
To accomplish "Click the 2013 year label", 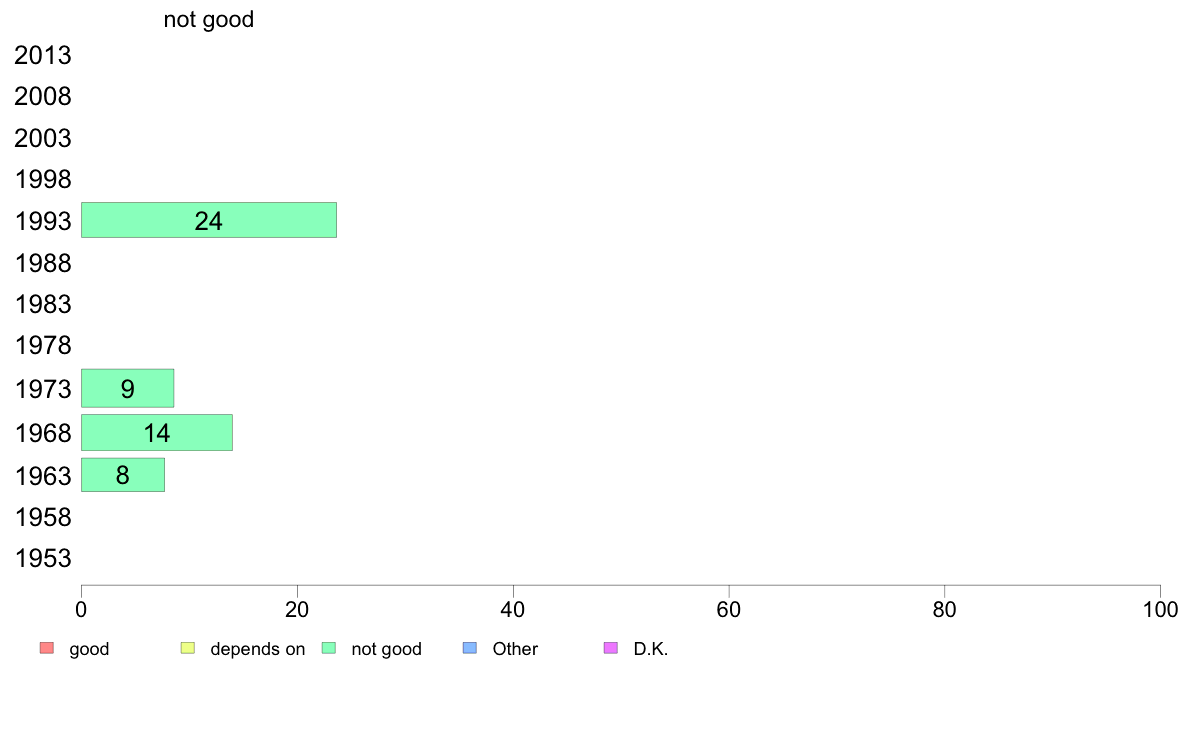I will (42, 55).
